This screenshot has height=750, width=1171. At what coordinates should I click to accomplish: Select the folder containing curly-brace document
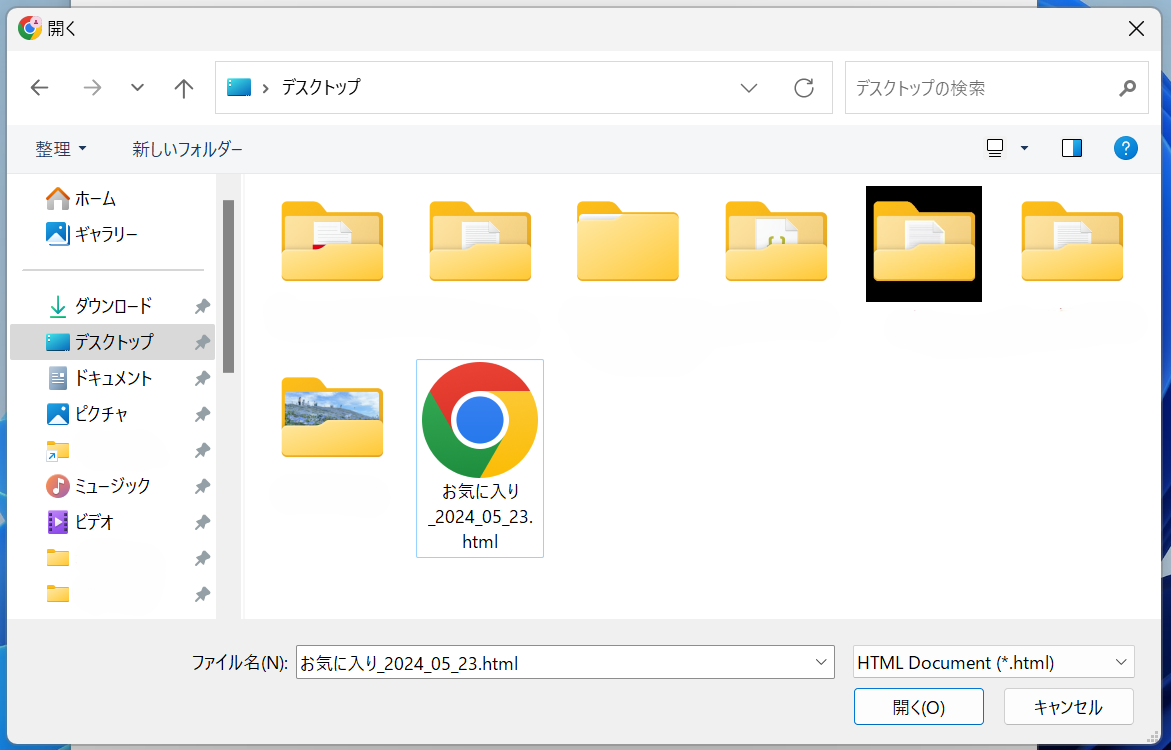[776, 241]
